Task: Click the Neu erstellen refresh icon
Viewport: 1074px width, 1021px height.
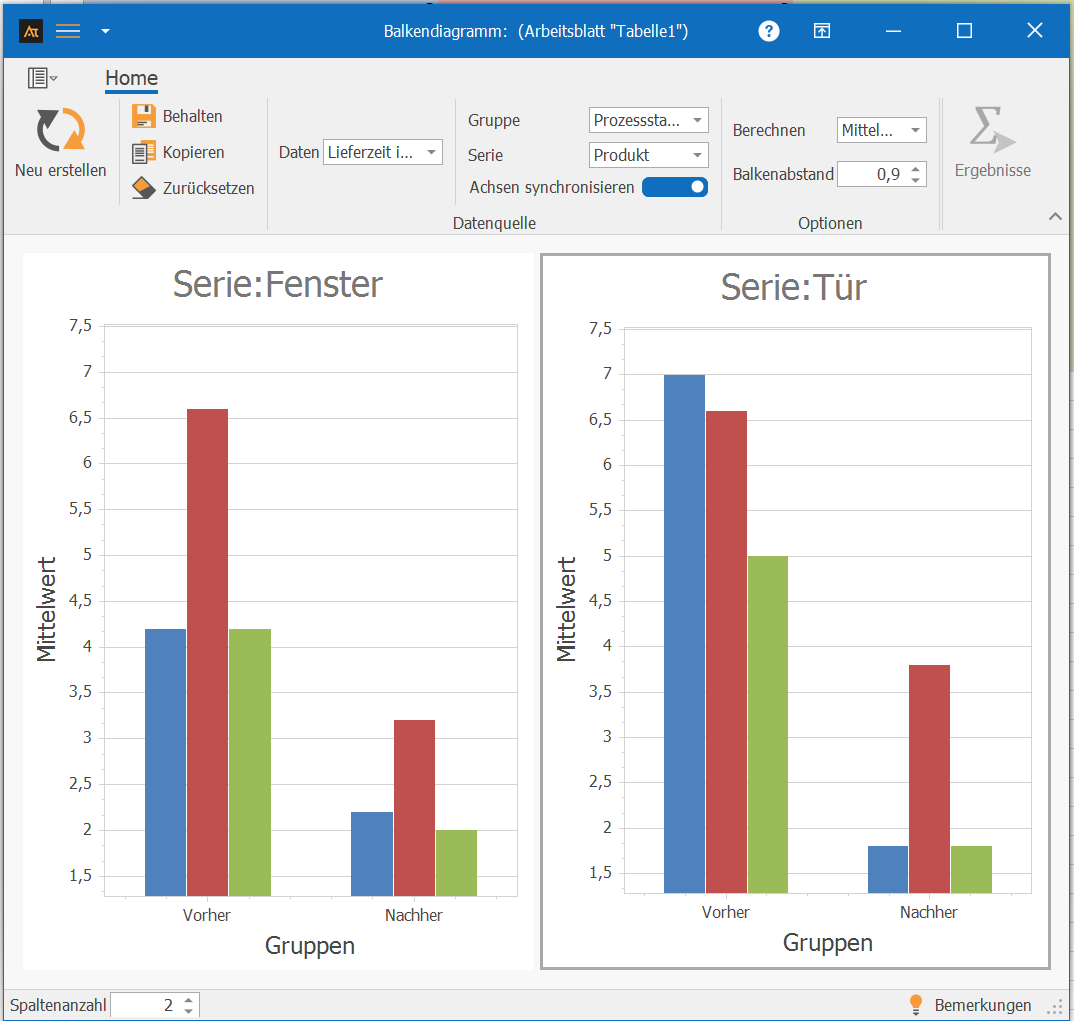Action: click(60, 130)
